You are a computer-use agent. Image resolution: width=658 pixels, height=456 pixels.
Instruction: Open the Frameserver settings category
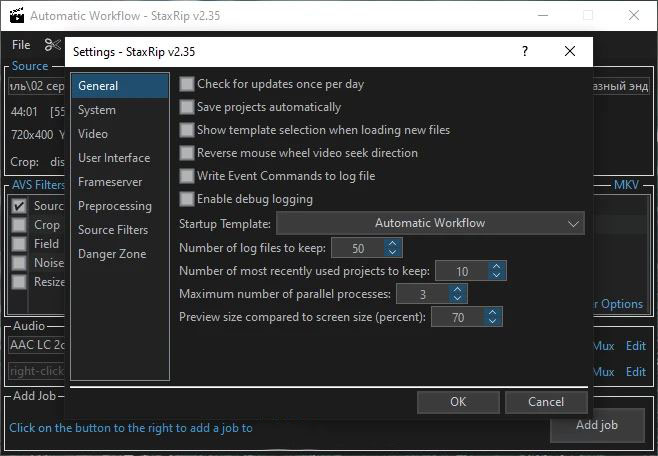[120, 182]
